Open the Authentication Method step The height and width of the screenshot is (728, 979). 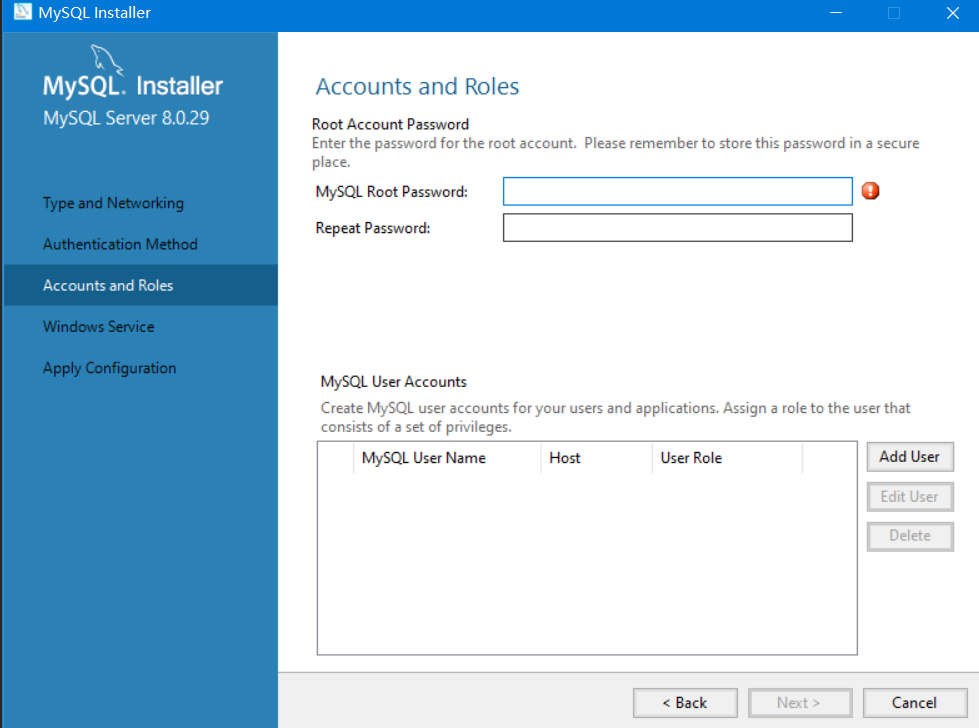pyautogui.click(x=119, y=244)
